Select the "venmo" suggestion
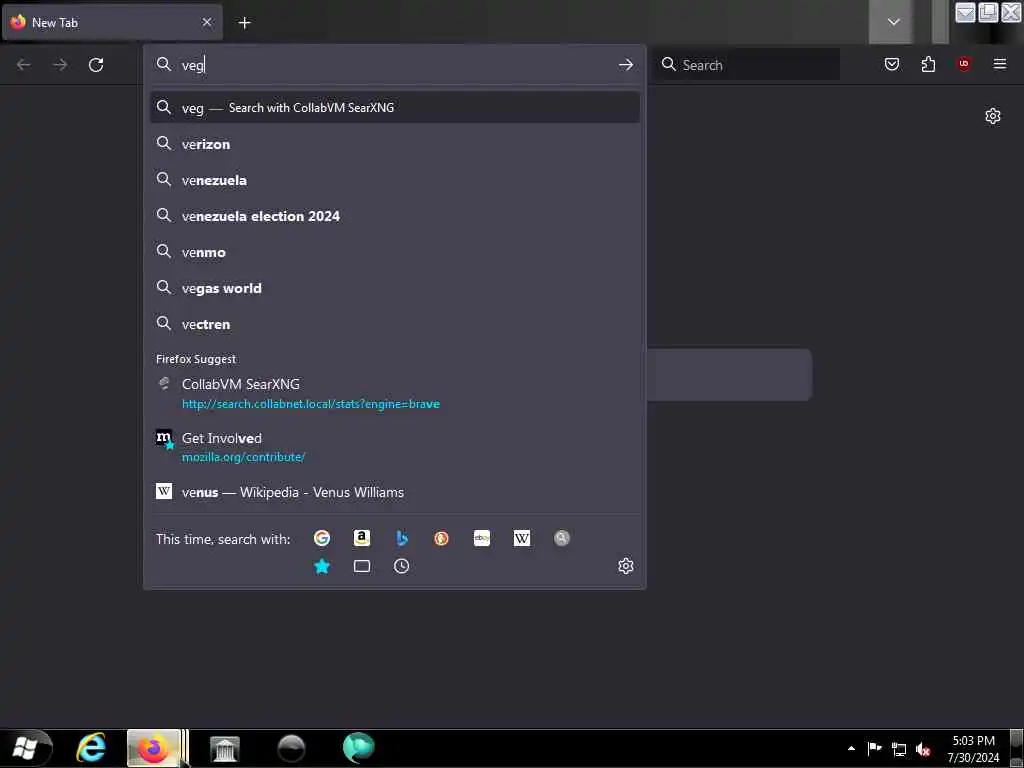The height and width of the screenshot is (768, 1024). tap(395, 252)
